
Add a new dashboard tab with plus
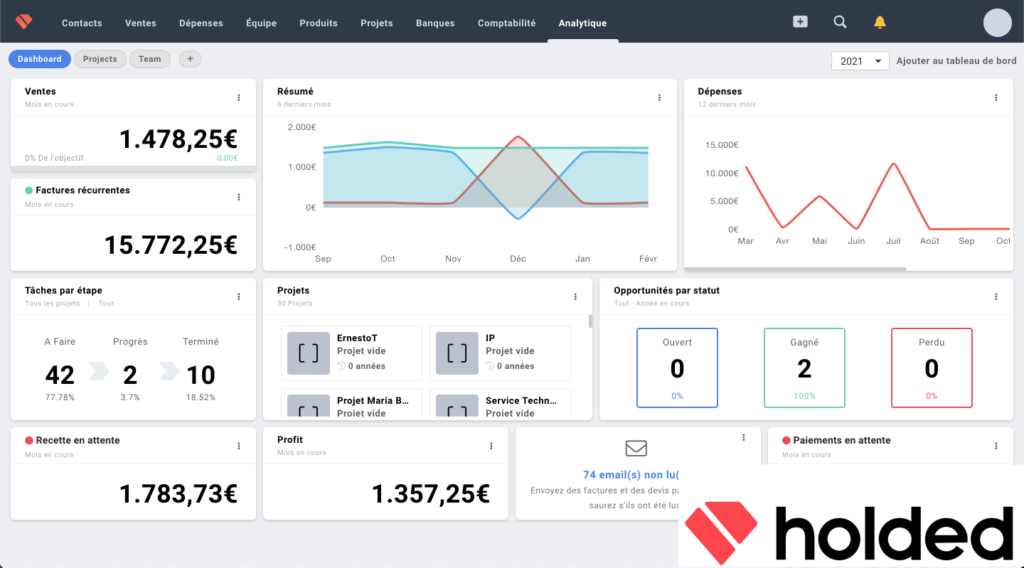tap(190, 59)
